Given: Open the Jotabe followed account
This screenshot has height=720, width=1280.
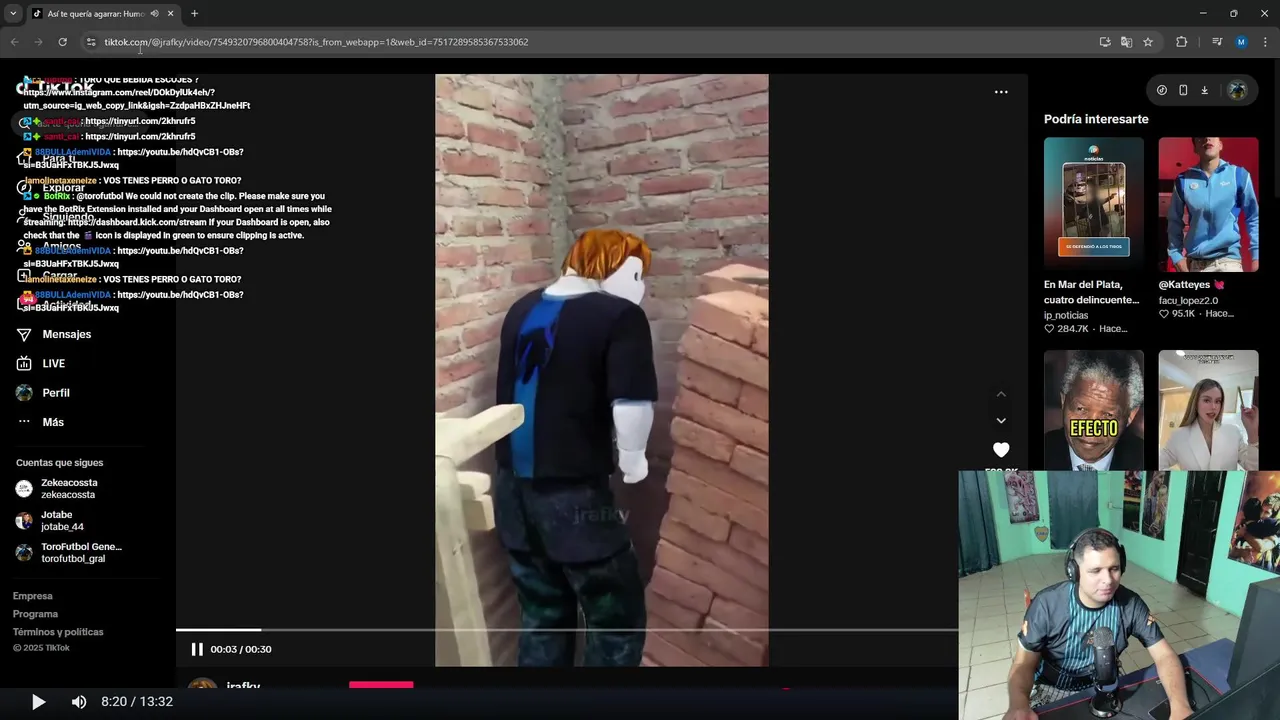Looking at the screenshot, I should (x=62, y=521).
